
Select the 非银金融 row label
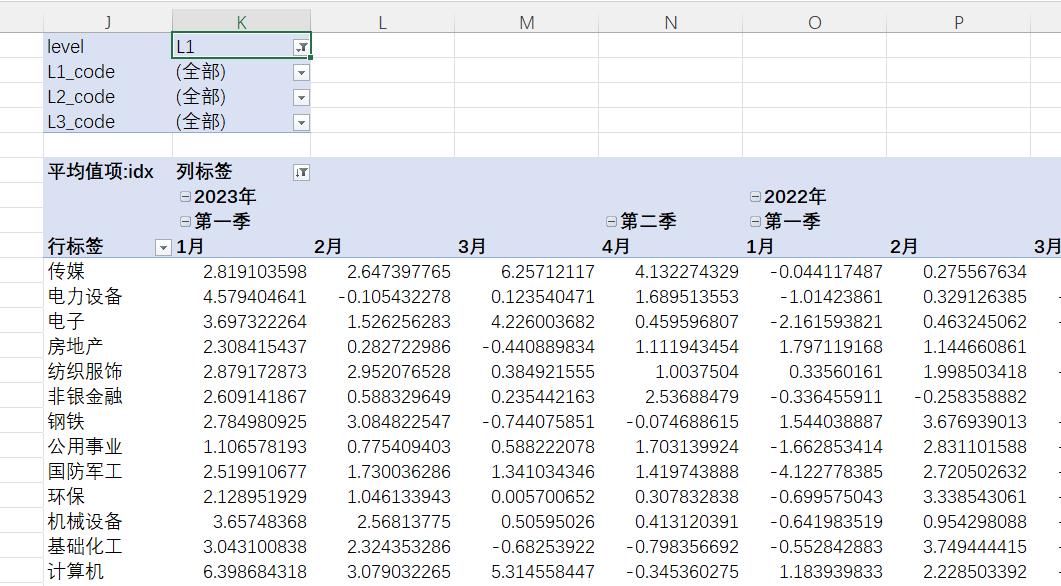click(x=108, y=397)
